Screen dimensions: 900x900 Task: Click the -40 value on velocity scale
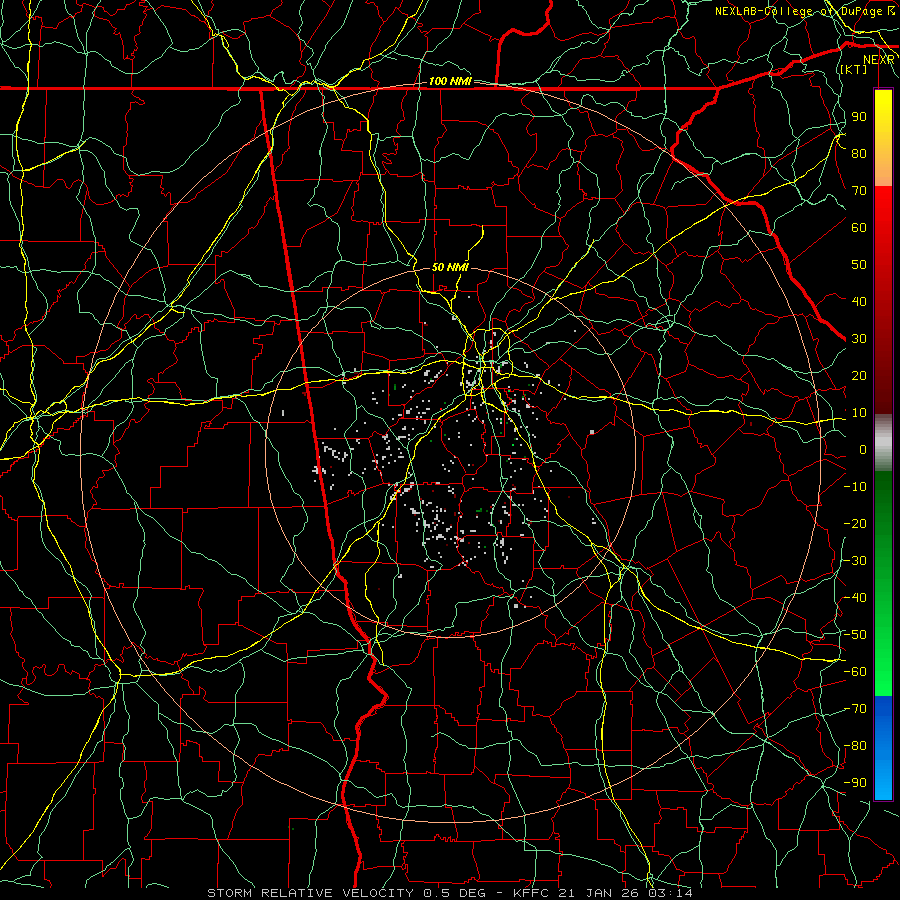tap(855, 598)
